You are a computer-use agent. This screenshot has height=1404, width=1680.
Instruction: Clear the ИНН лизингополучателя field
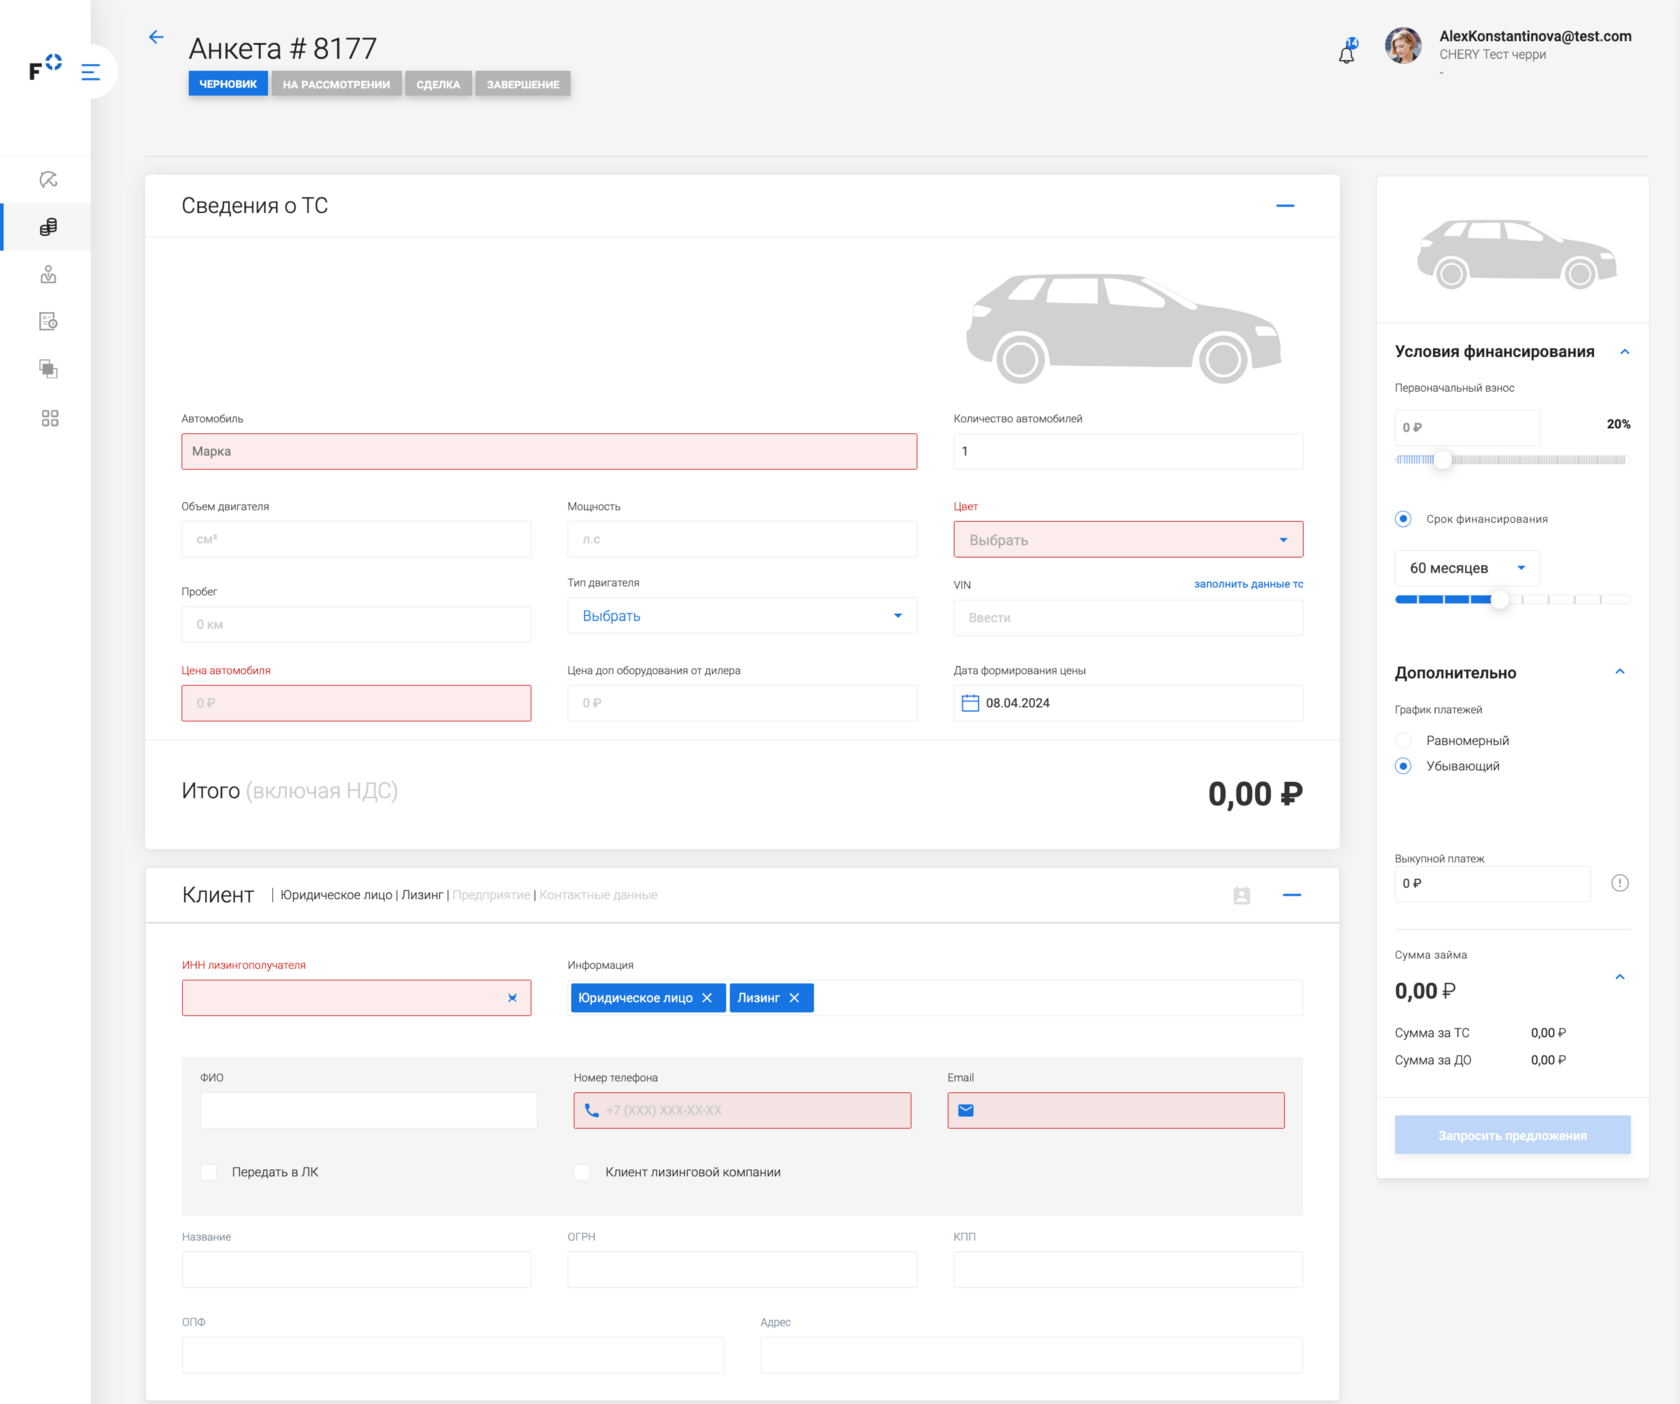pos(512,998)
